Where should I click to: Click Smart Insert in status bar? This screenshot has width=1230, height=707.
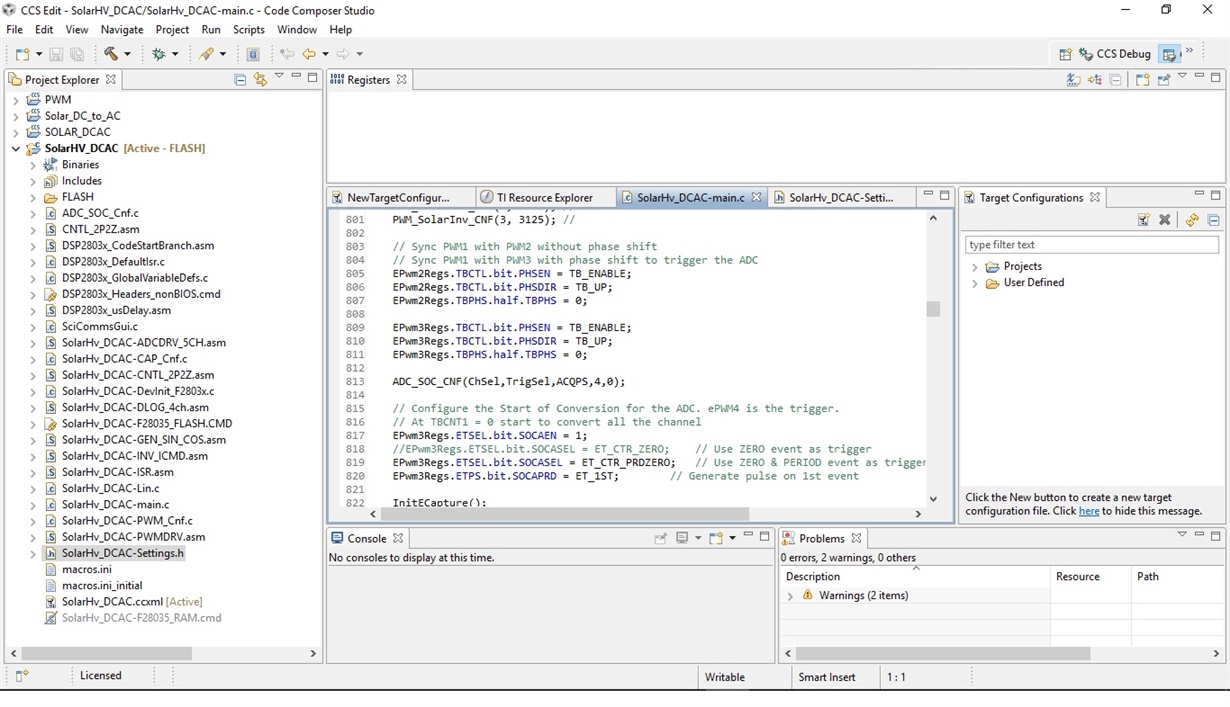point(827,677)
